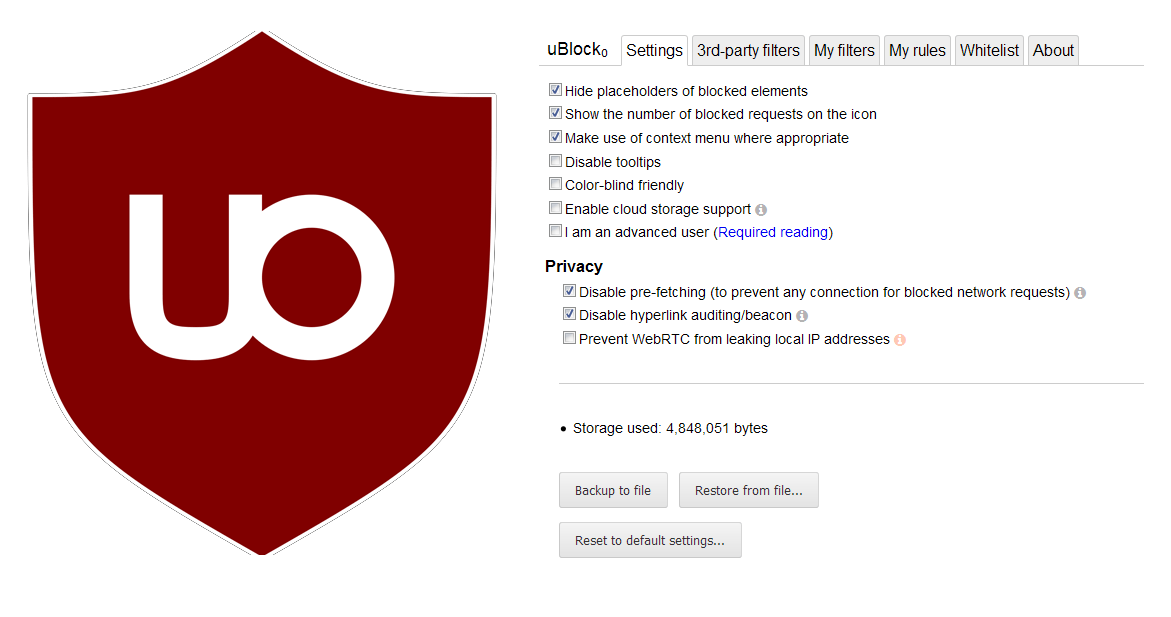Check Color-blind friendly

[555, 183]
